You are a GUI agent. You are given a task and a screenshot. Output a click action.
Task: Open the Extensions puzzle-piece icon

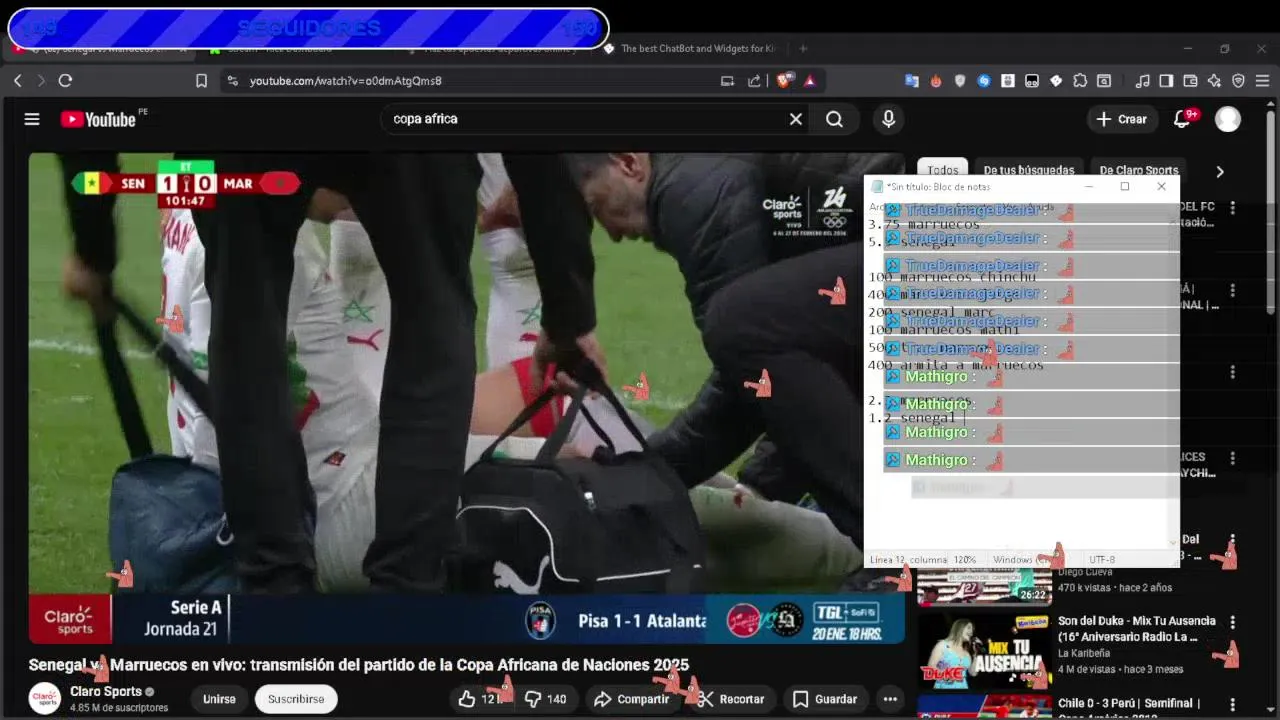point(1080,81)
